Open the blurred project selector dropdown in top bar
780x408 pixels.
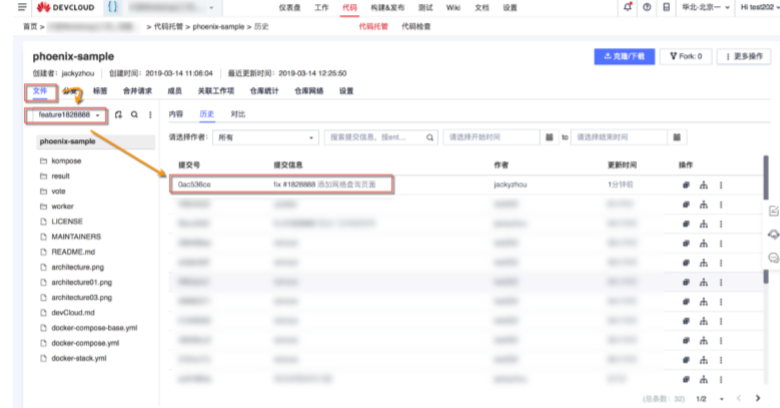[172, 7]
